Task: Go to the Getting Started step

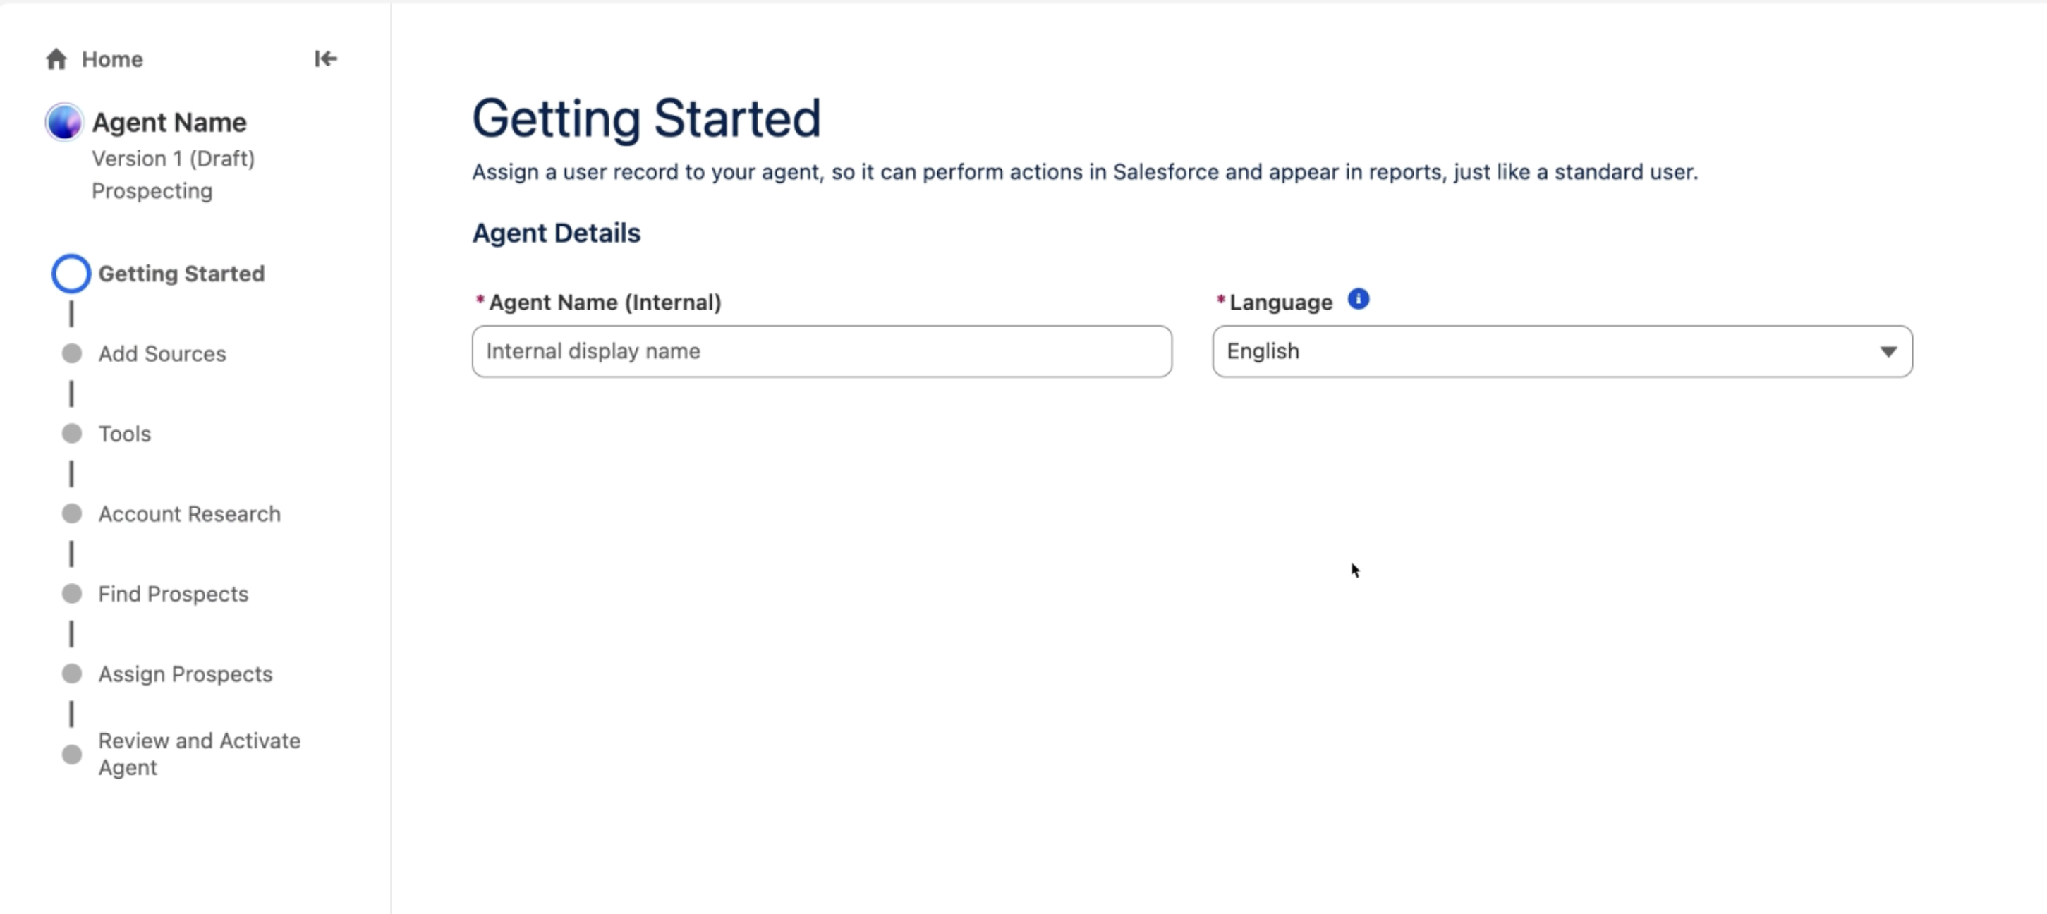Action: pos(181,273)
